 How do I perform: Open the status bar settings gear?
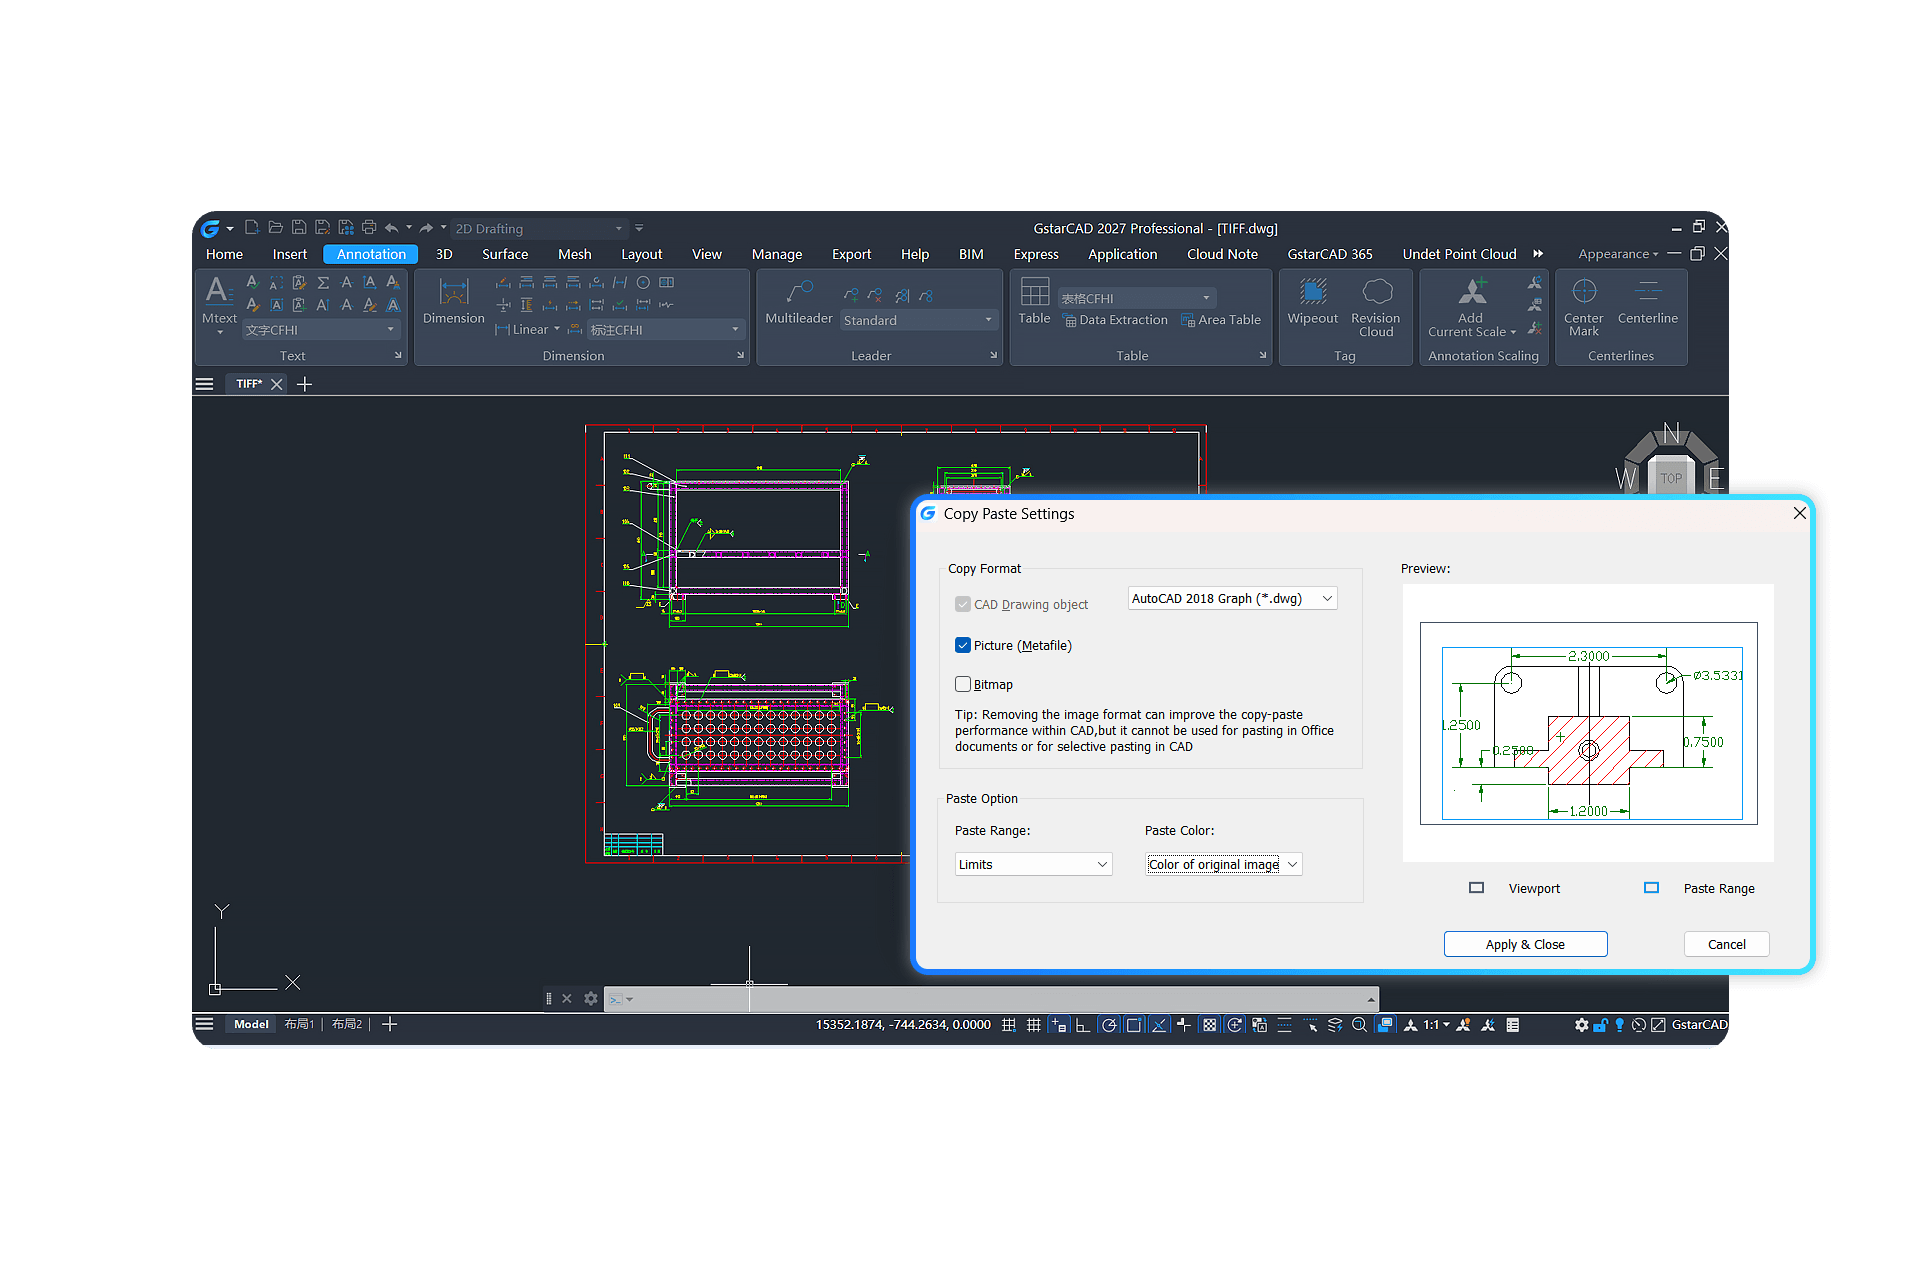pos(1581,1025)
